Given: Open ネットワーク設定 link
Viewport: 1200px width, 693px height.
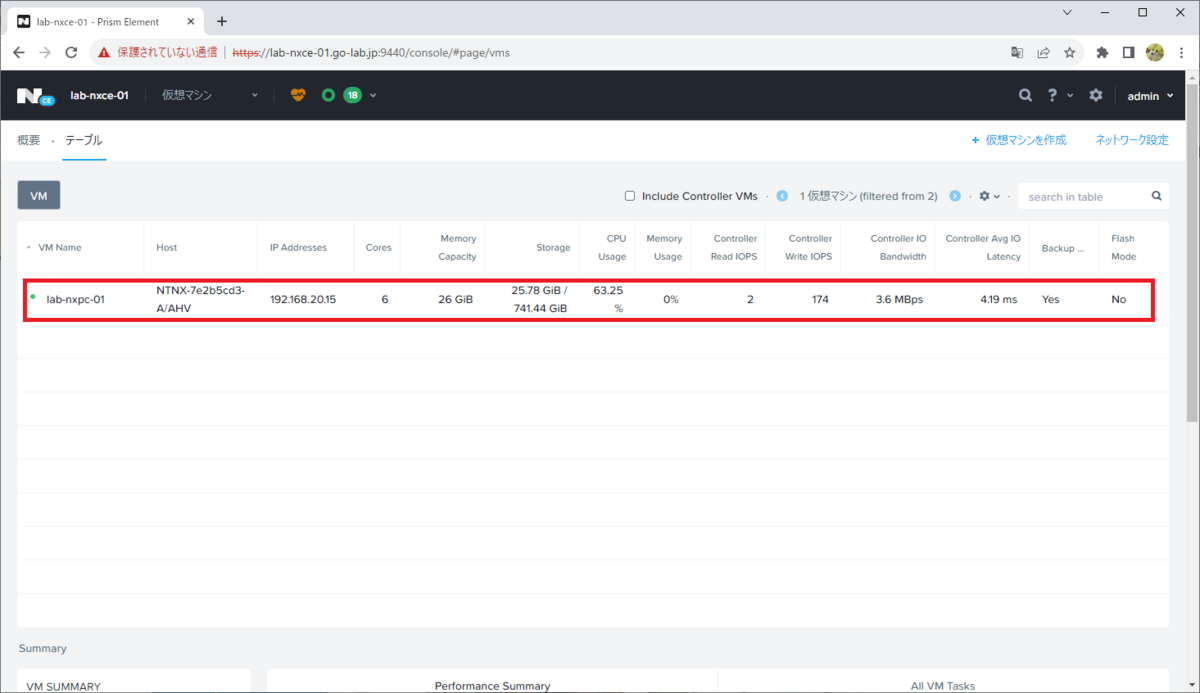Looking at the screenshot, I should coord(1132,140).
